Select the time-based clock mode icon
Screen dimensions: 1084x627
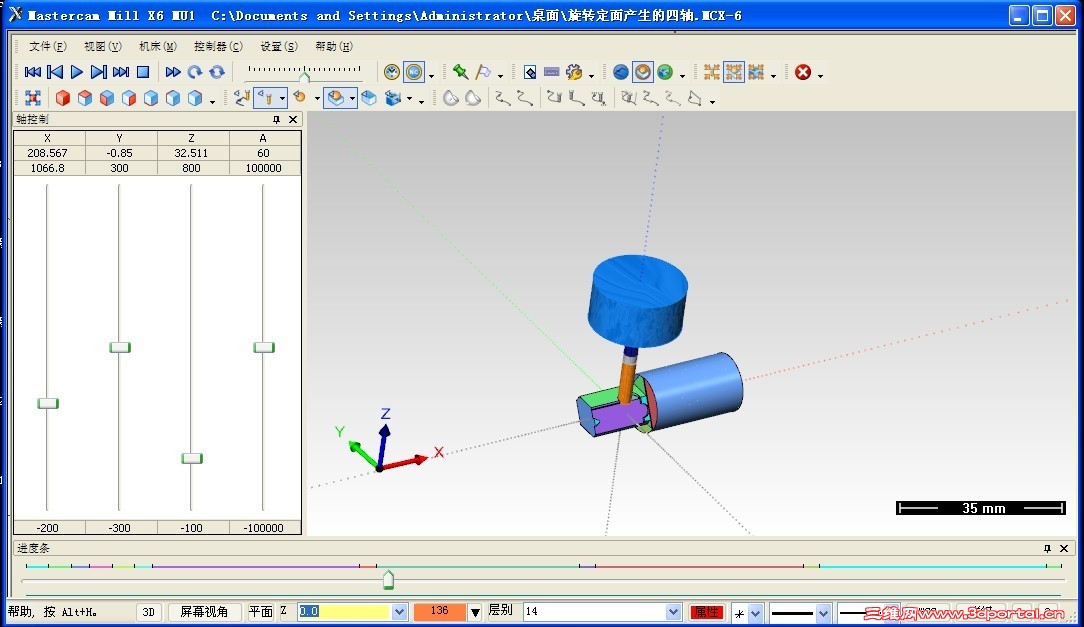tap(392, 72)
